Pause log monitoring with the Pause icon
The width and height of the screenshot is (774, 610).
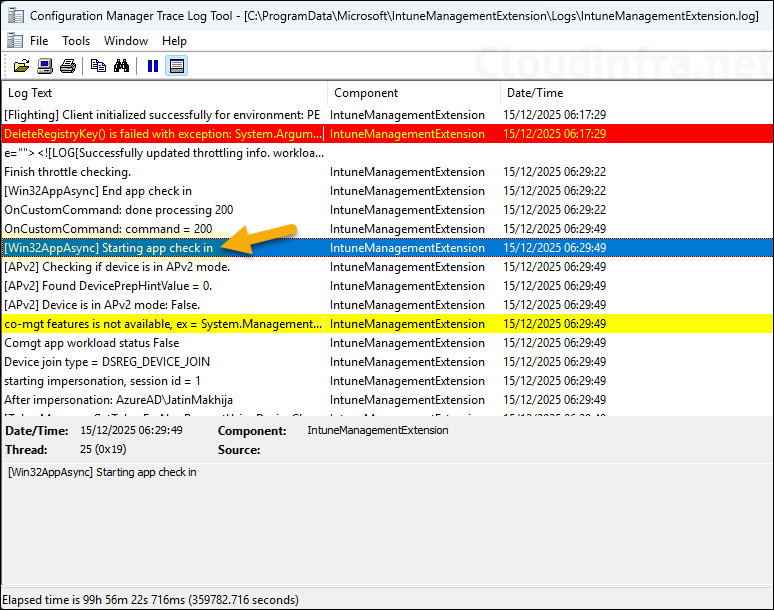[153, 66]
